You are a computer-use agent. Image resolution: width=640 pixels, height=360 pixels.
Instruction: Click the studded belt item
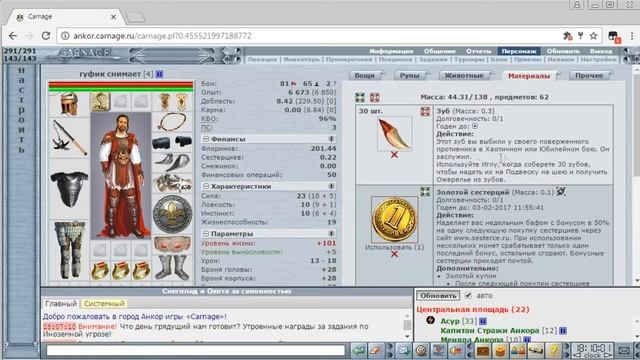[x=172, y=244]
